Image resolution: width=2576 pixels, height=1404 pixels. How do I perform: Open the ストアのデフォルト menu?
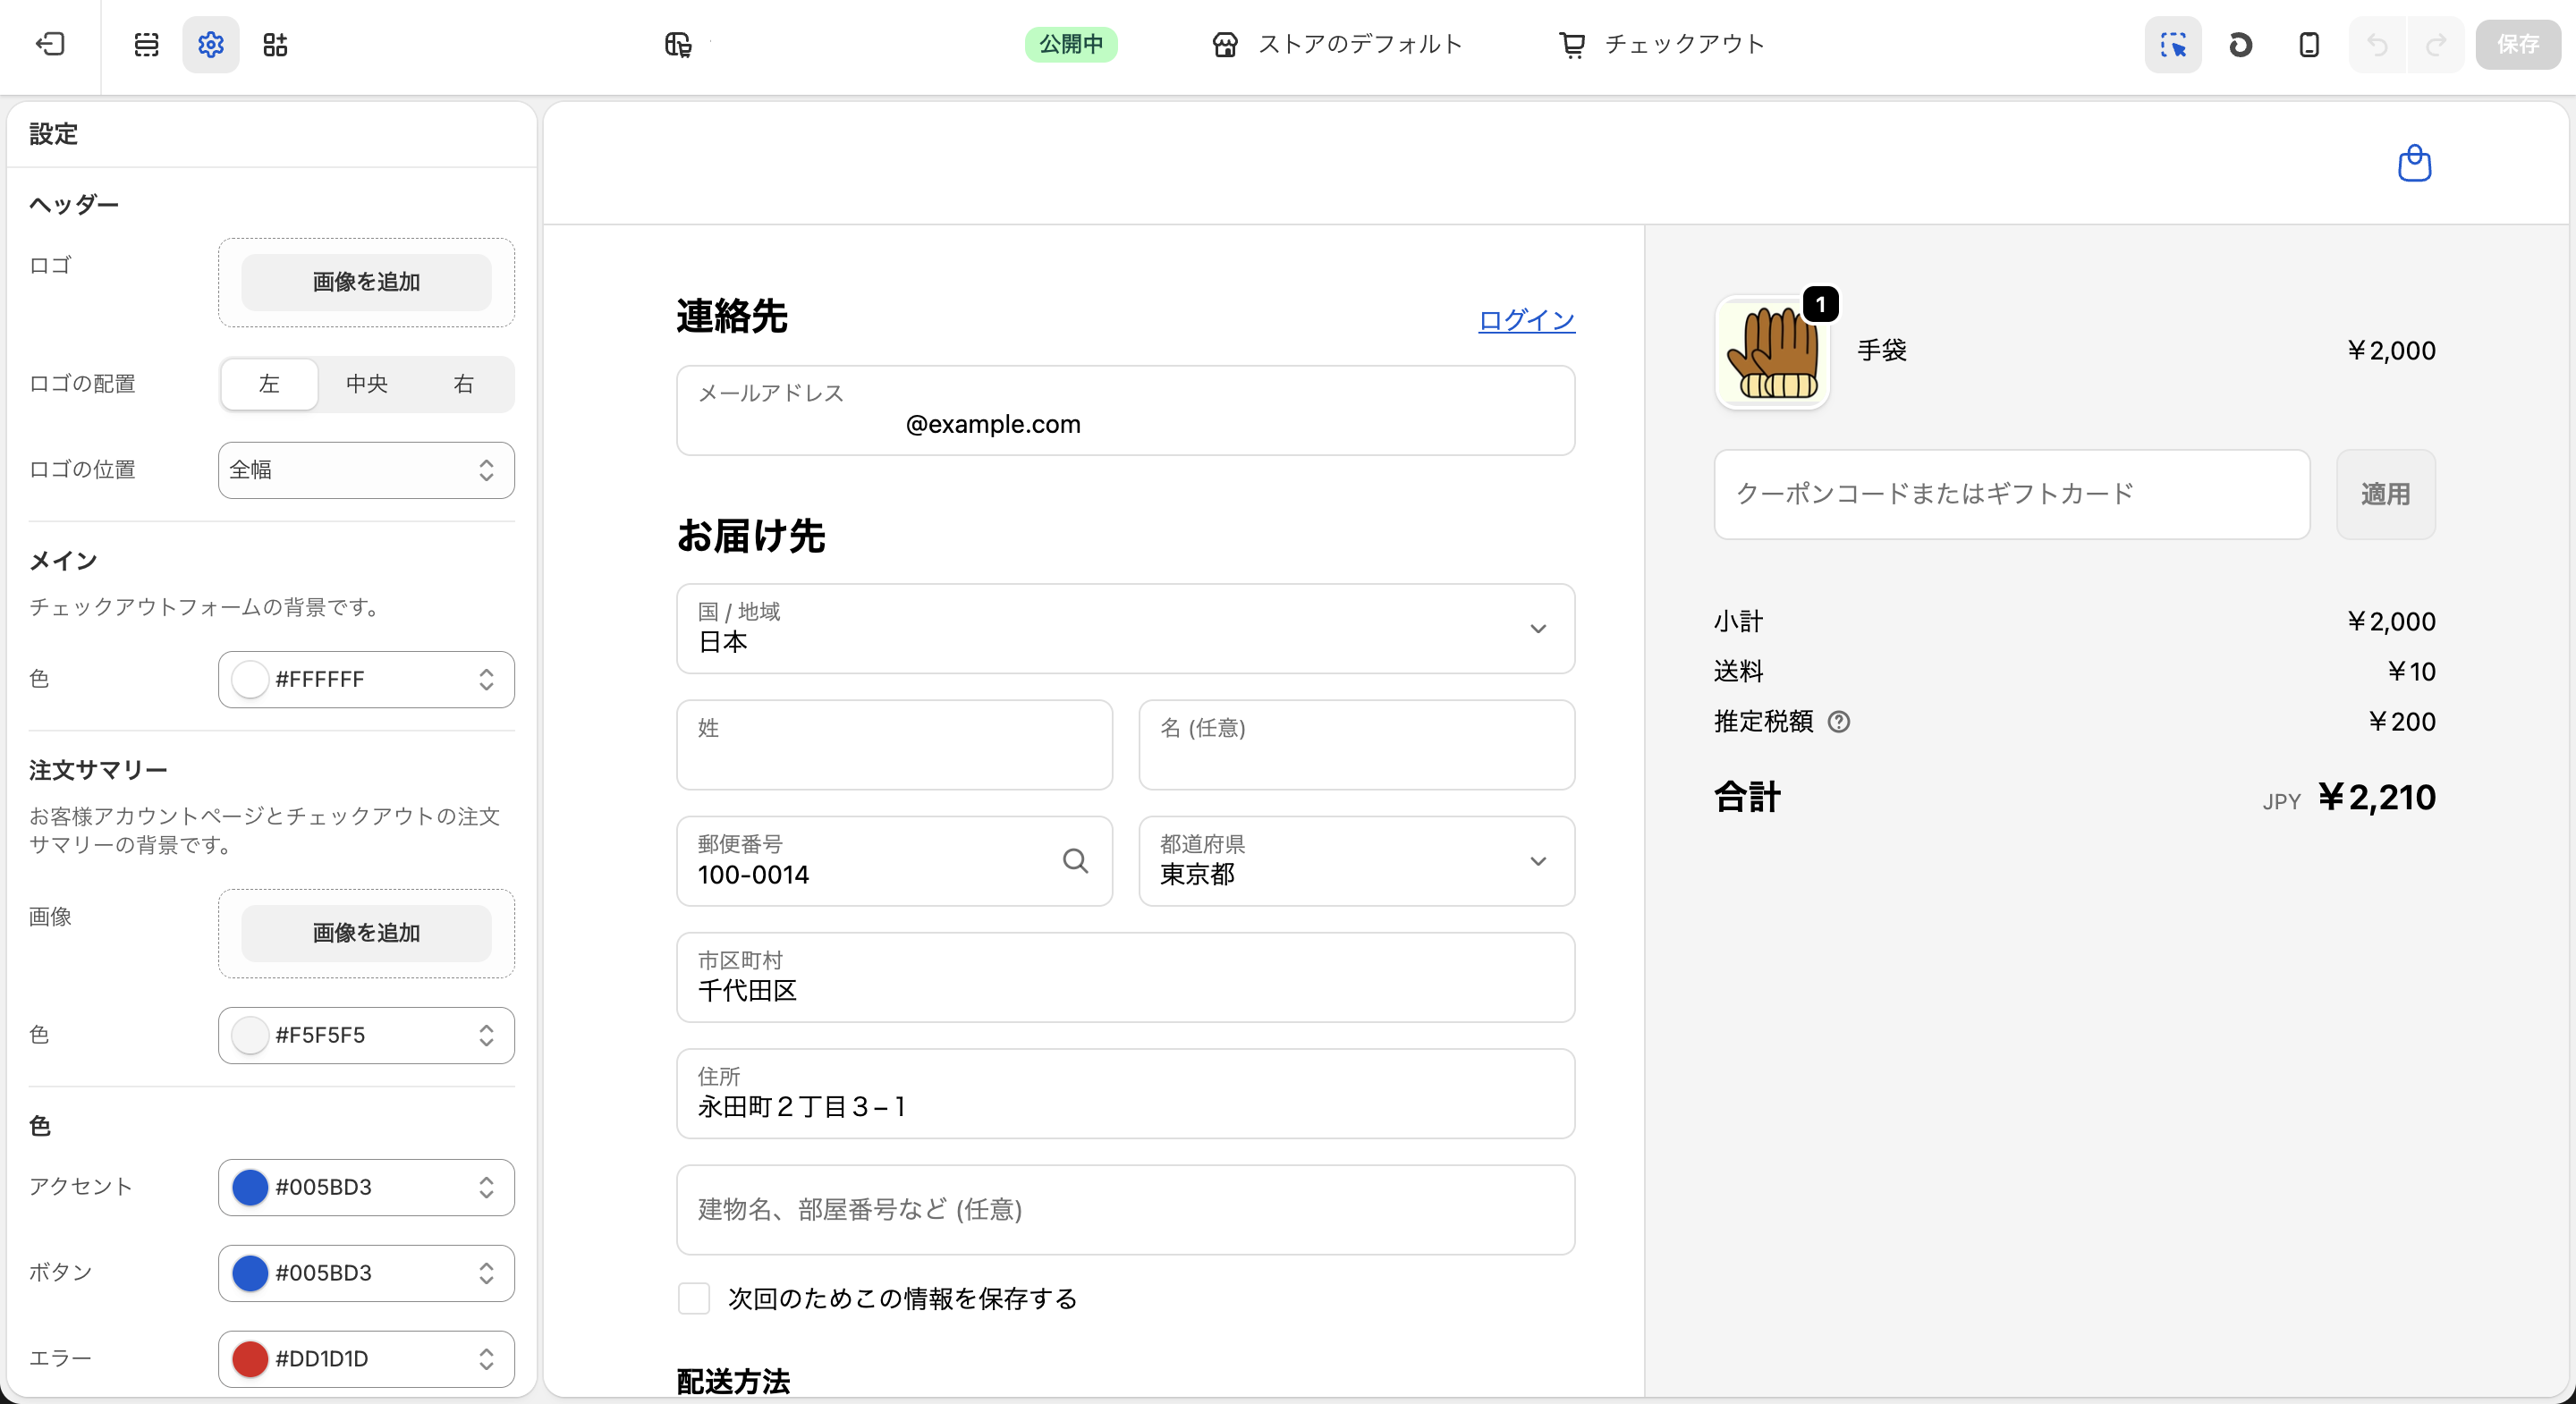tap(1336, 44)
